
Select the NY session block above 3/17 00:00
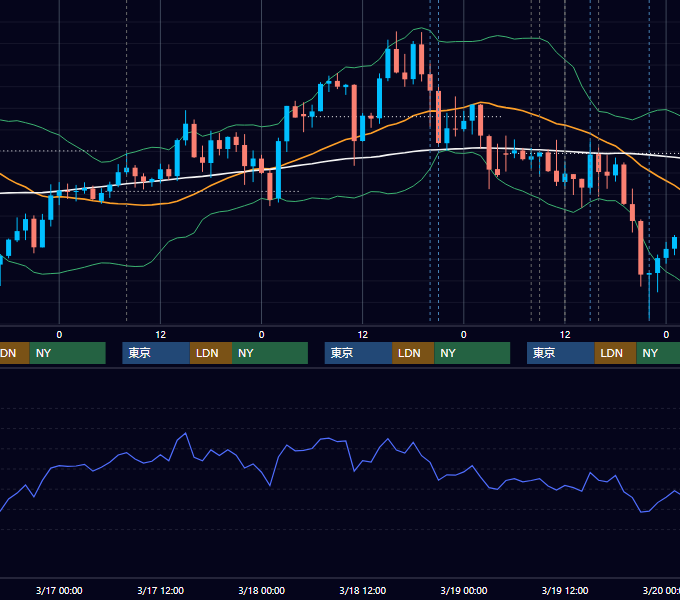[68, 353]
